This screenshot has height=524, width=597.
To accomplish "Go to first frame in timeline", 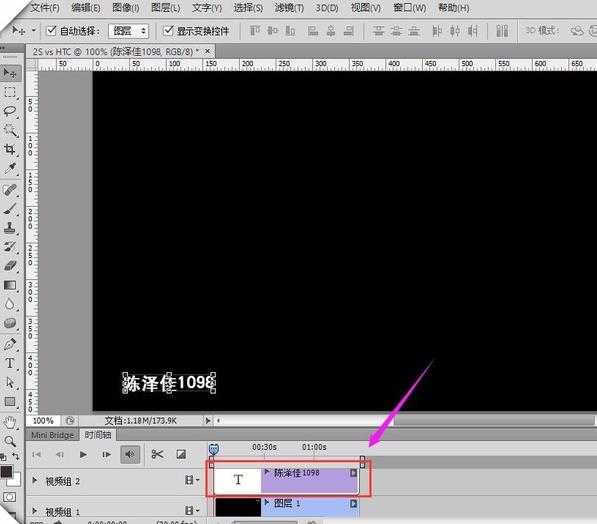I will coord(36,454).
